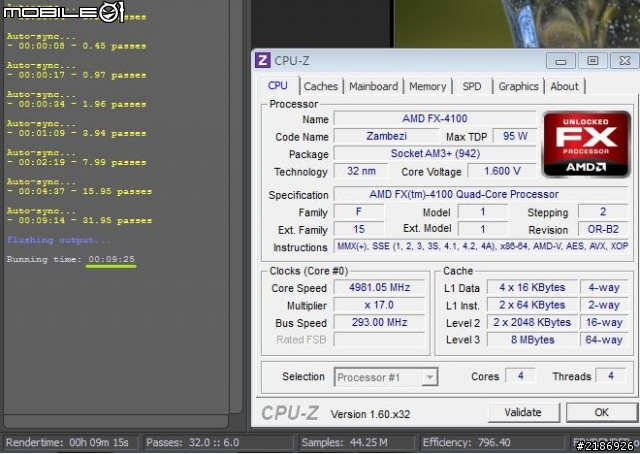Image resolution: width=640 pixels, height=454 pixels.
Task: Click the 16-way Level 2 associativity value
Action: [604, 323]
